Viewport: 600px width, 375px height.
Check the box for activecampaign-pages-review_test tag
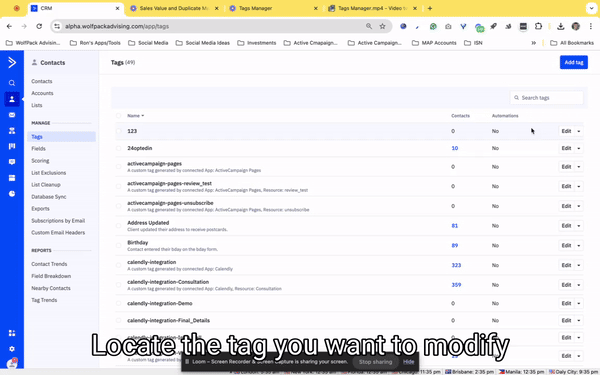pyautogui.click(x=118, y=186)
